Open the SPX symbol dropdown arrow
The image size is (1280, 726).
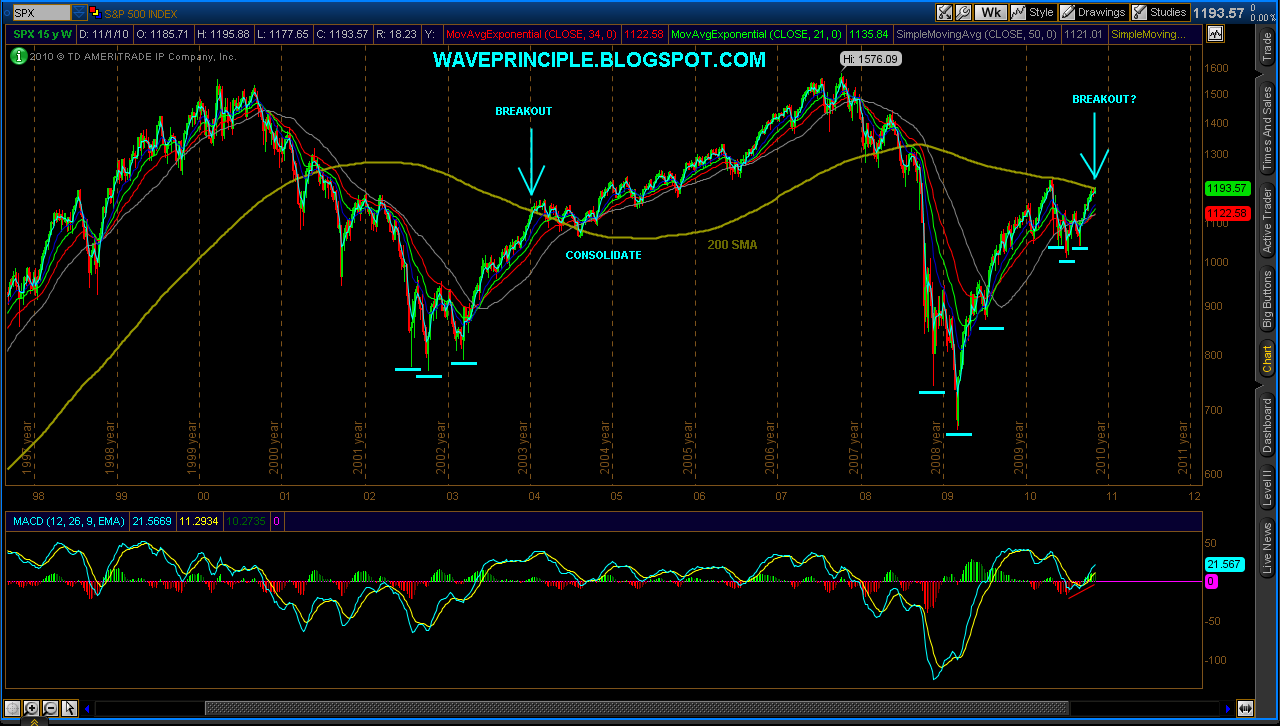click(x=78, y=12)
